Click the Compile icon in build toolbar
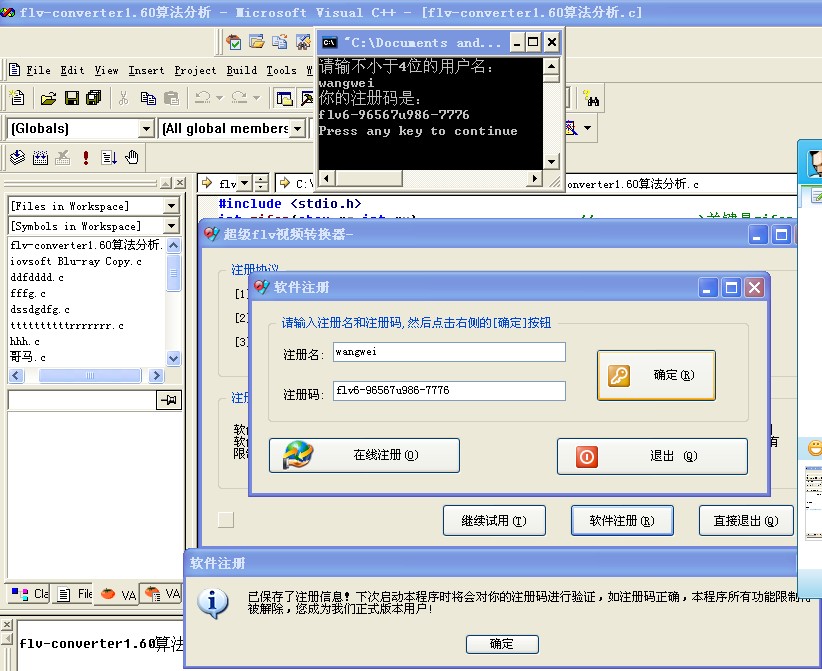The height and width of the screenshot is (671, 822). (x=17, y=157)
